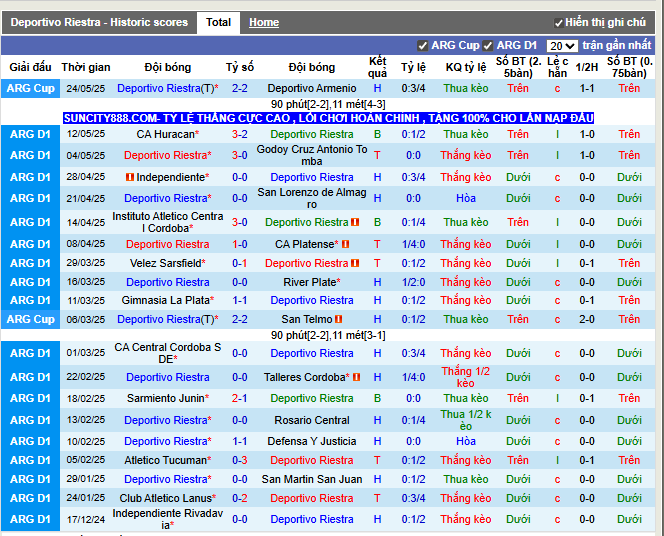
Task: Click the date 29/01/25
Action: pos(86,479)
